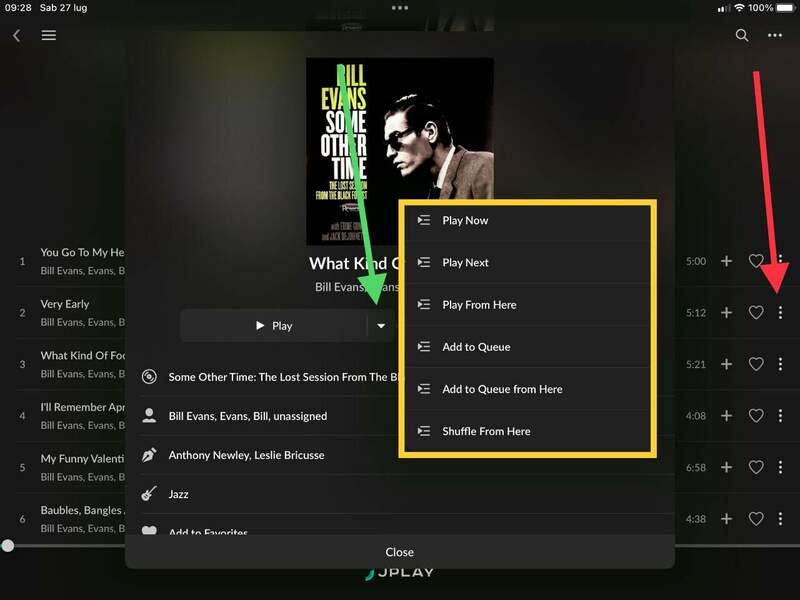
Task: Tap the back arrow icon
Action: 16,35
